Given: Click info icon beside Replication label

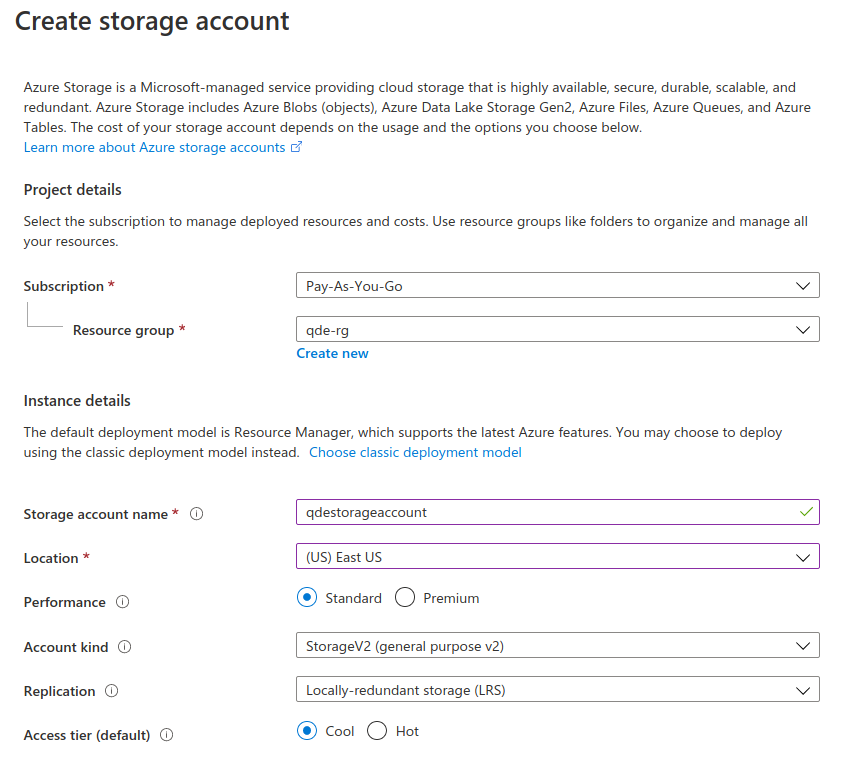Looking at the screenshot, I should click(112, 691).
